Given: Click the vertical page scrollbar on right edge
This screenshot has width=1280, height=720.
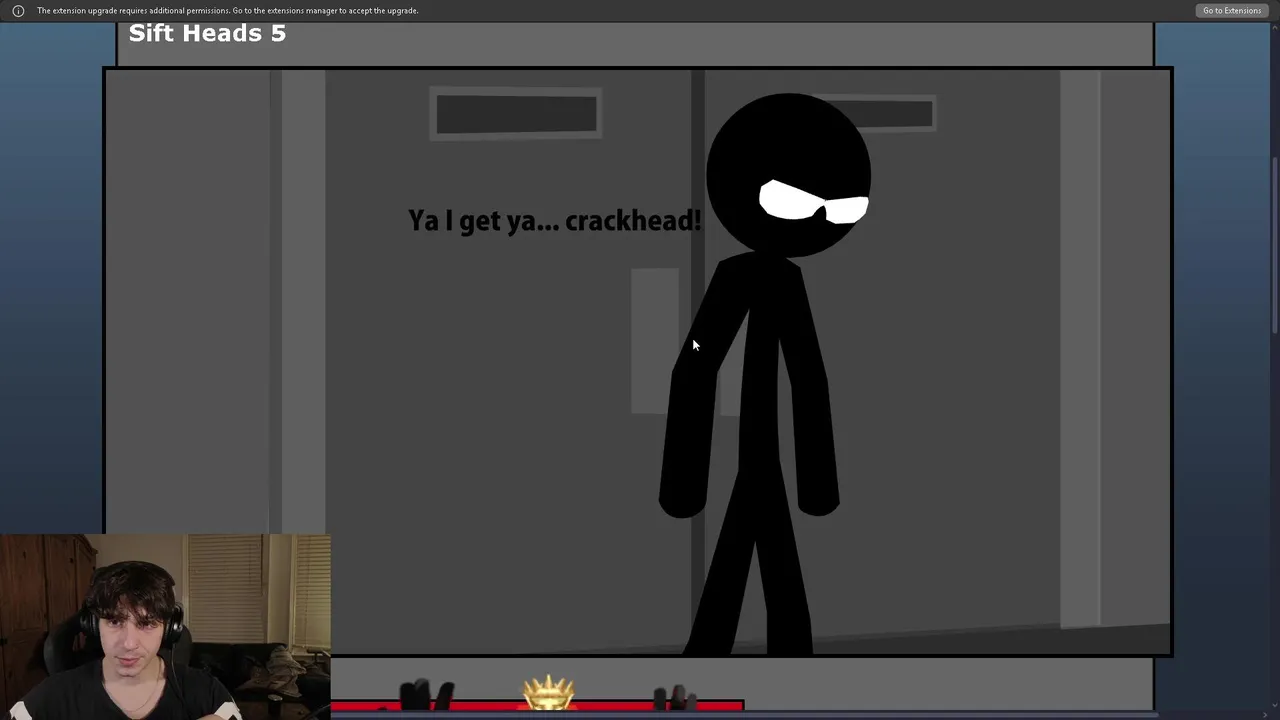Looking at the screenshot, I should (x=1274, y=245).
